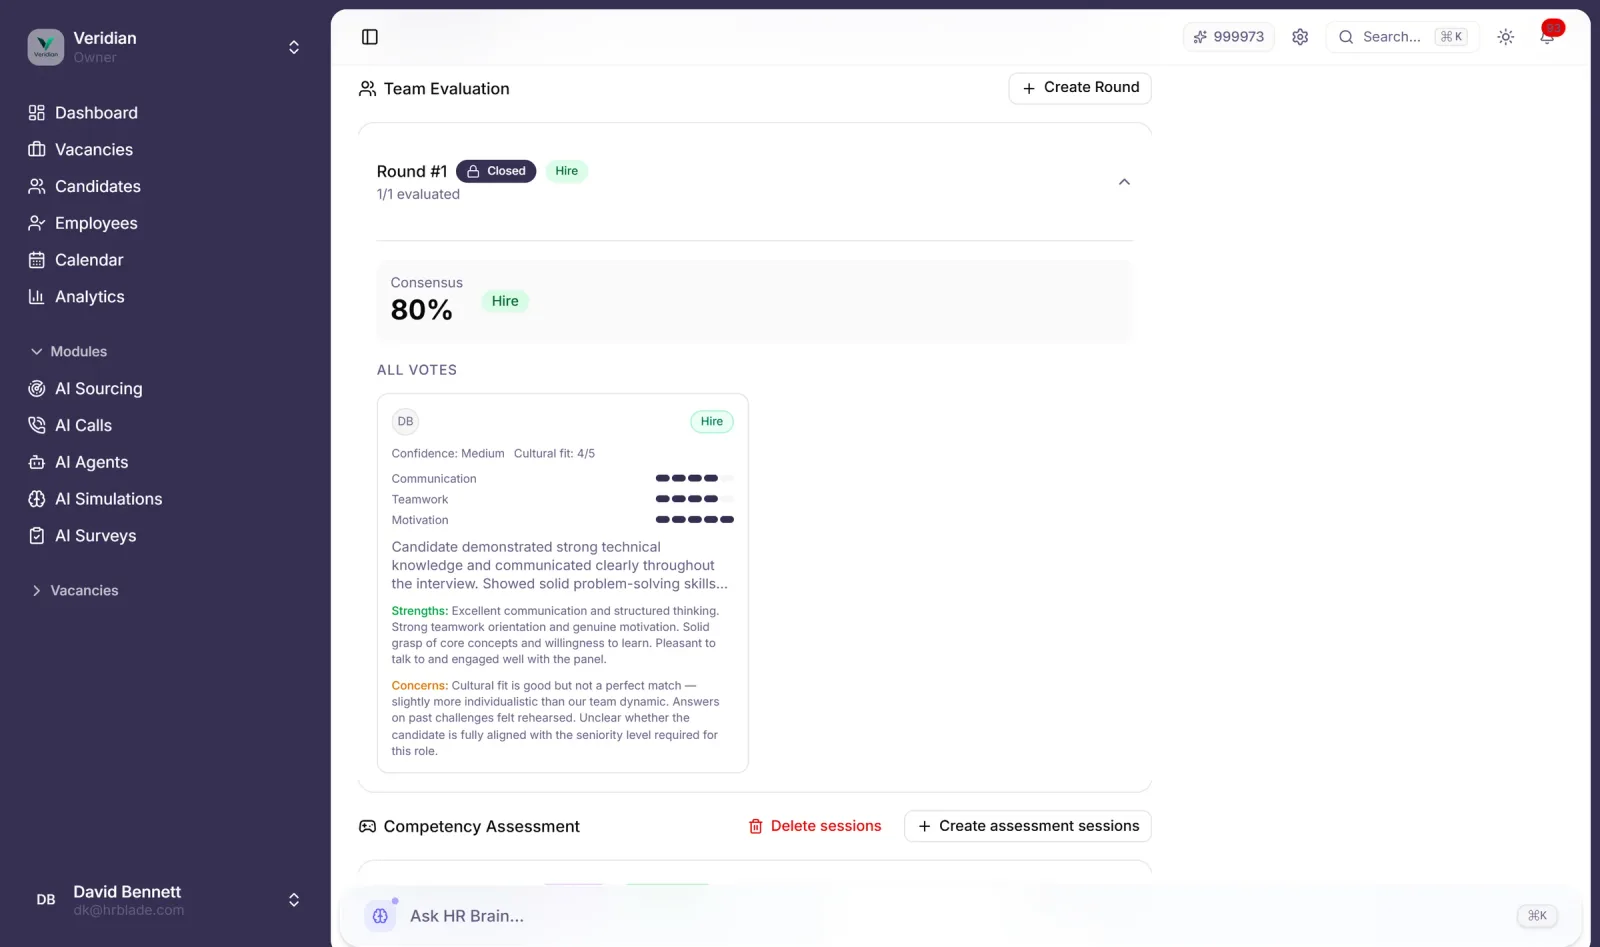
Task: Click the DB avatar next to David Bennett
Action: [x=46, y=900]
